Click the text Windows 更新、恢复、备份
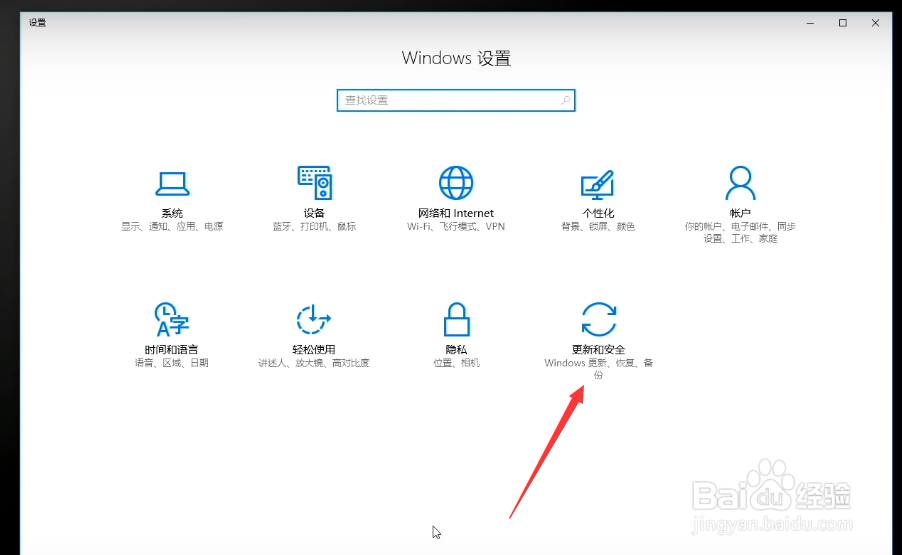Image resolution: width=902 pixels, height=555 pixels. (598, 369)
